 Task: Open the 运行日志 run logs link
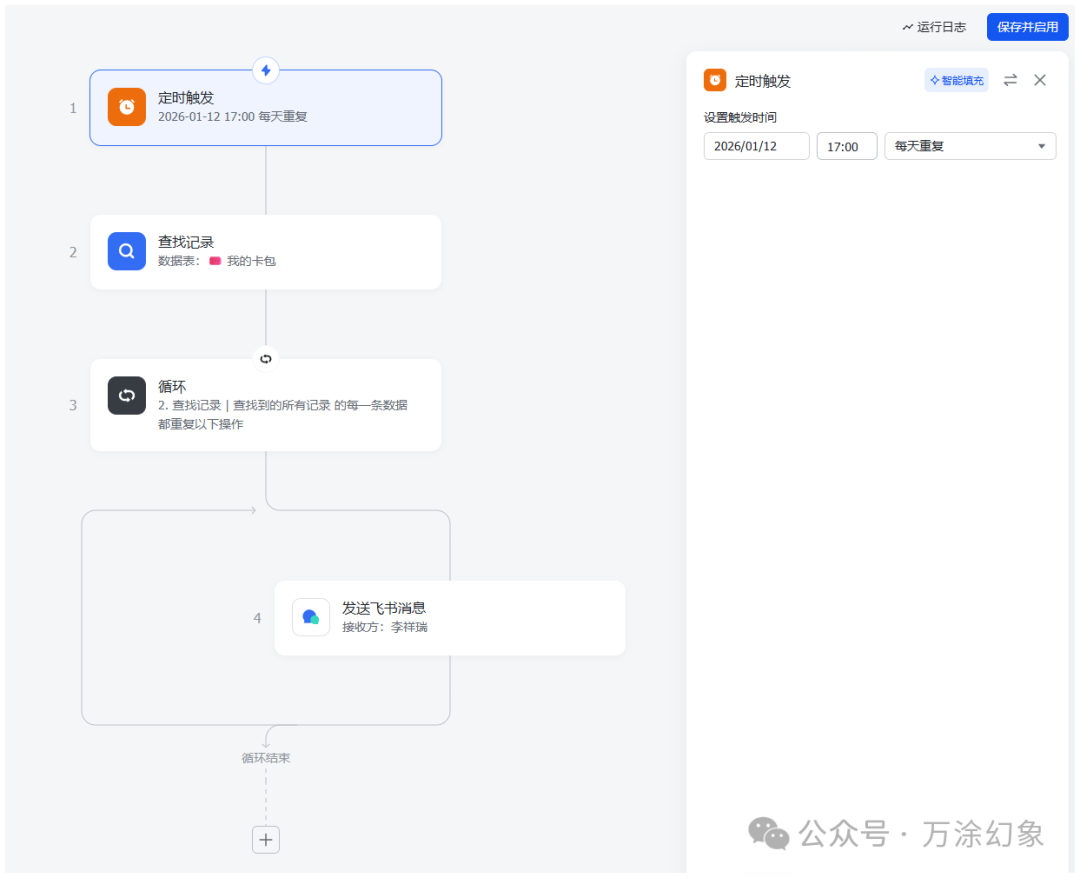(x=934, y=27)
